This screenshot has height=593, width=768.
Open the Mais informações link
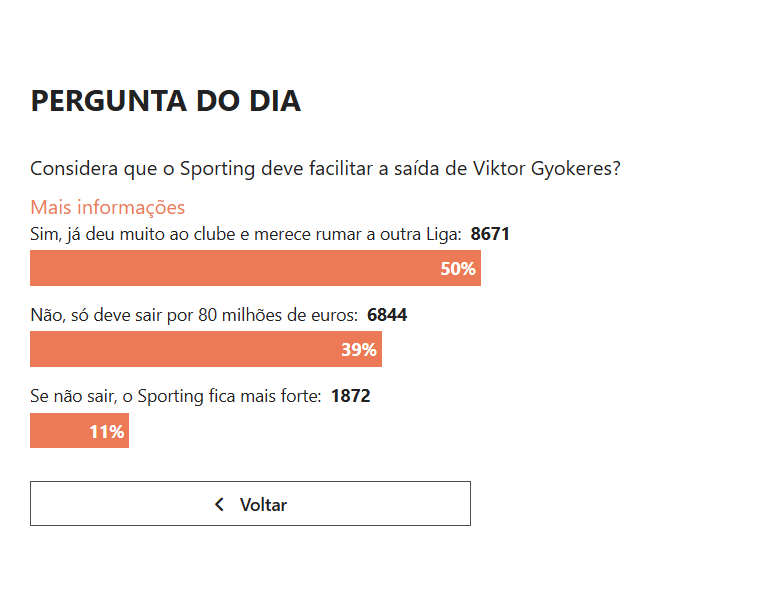coord(108,207)
